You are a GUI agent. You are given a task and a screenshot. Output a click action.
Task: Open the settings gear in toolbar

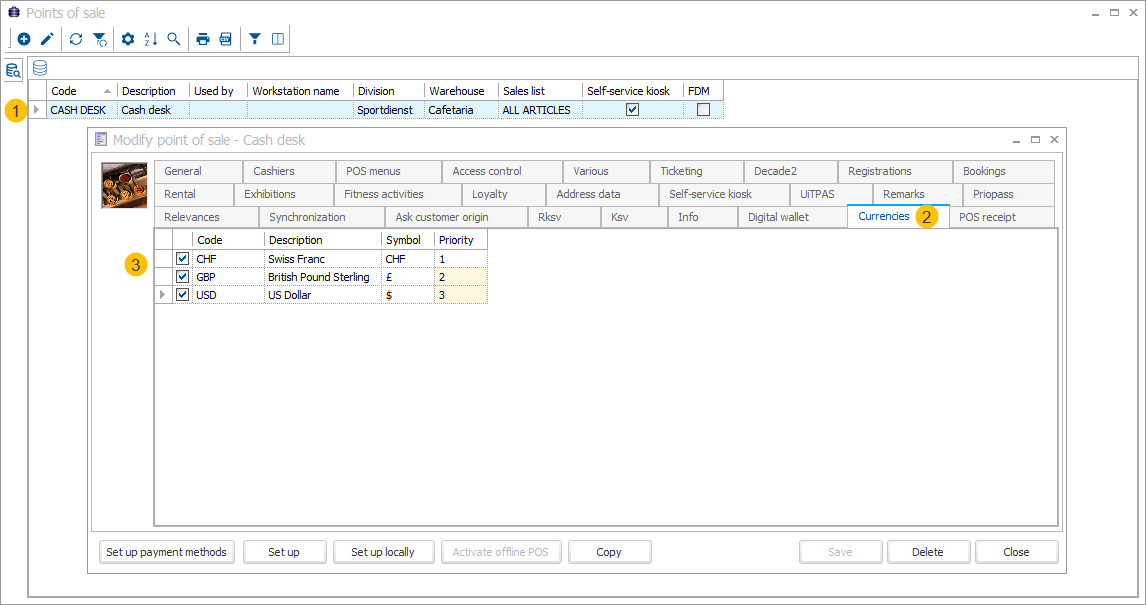point(128,39)
